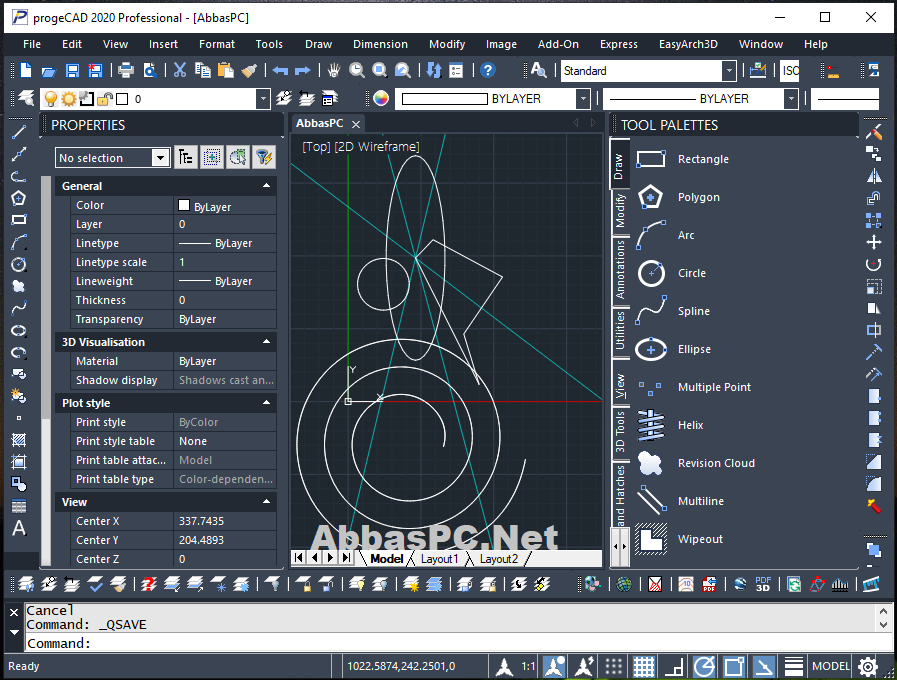This screenshot has width=897, height=680.
Task: Undo using the left arrow icon
Action: point(280,71)
